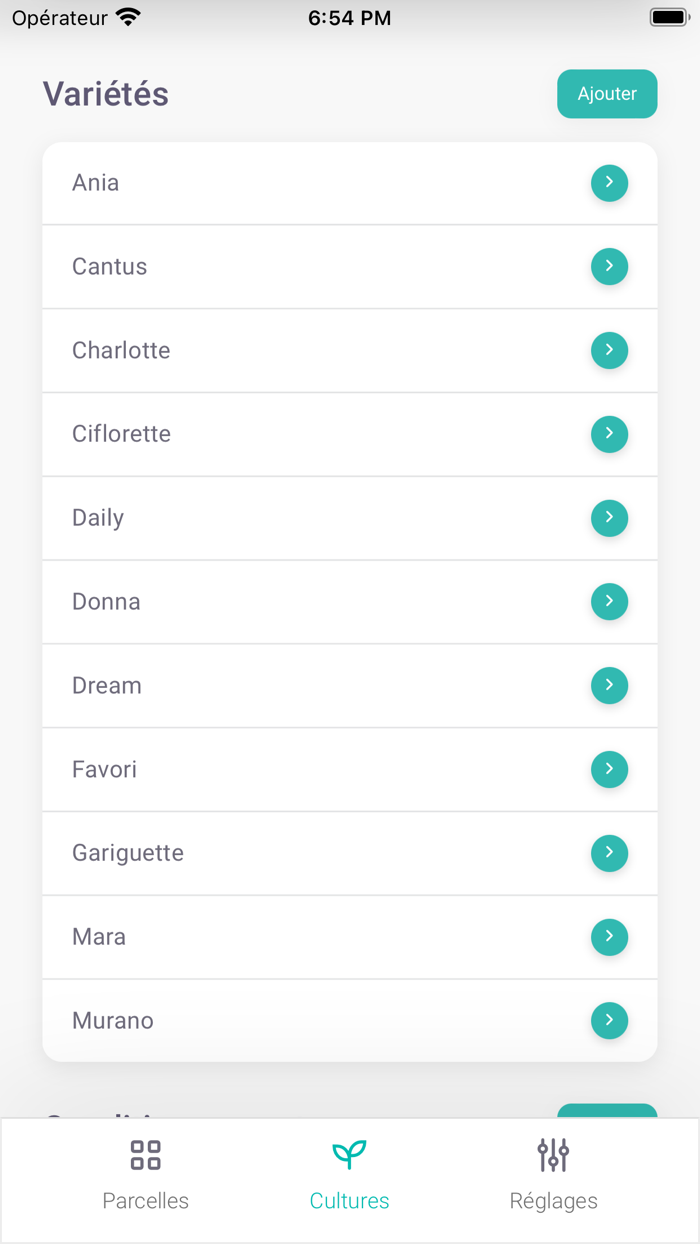Open the Gariguette chevron arrow
Screen dimensions: 700x1244
click(609, 853)
